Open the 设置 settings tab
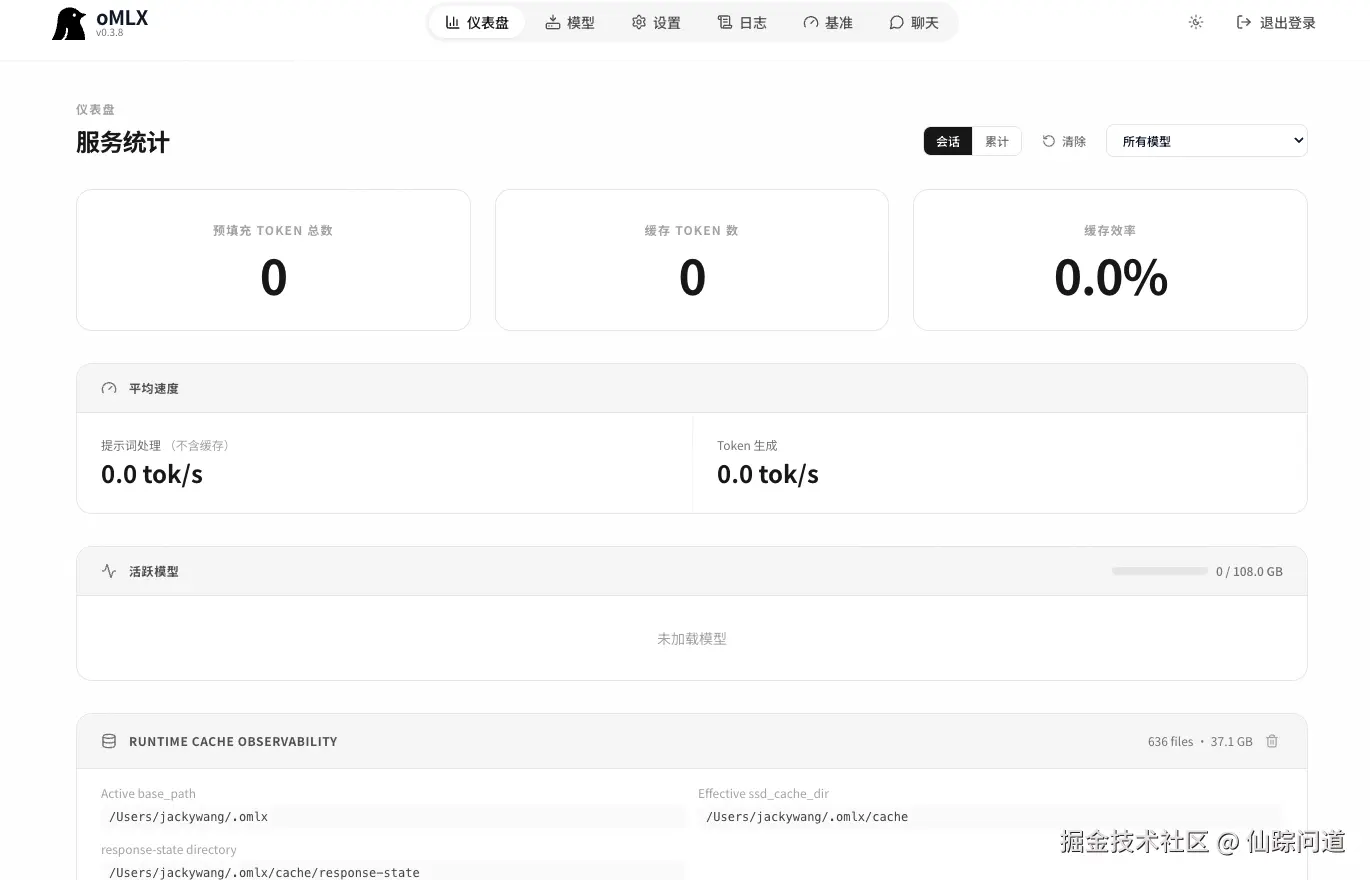The width and height of the screenshot is (1370, 880). point(656,22)
